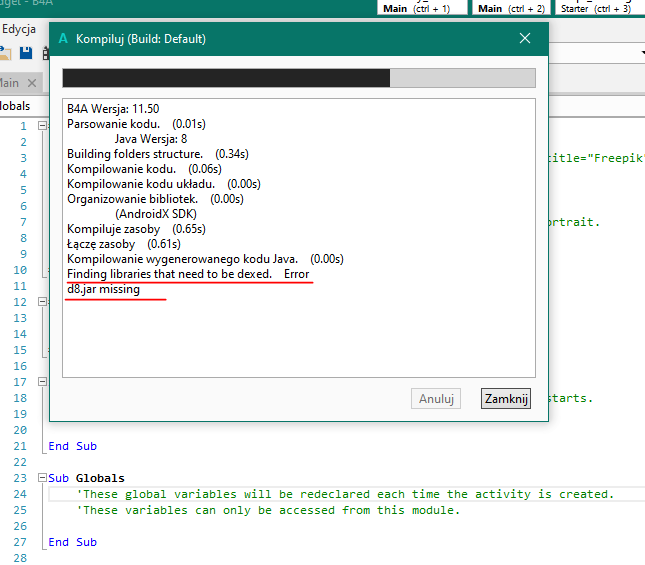Collapse the code fold at line 1
Image resolution: width=645 pixels, height=565 pixels.
coord(42,126)
